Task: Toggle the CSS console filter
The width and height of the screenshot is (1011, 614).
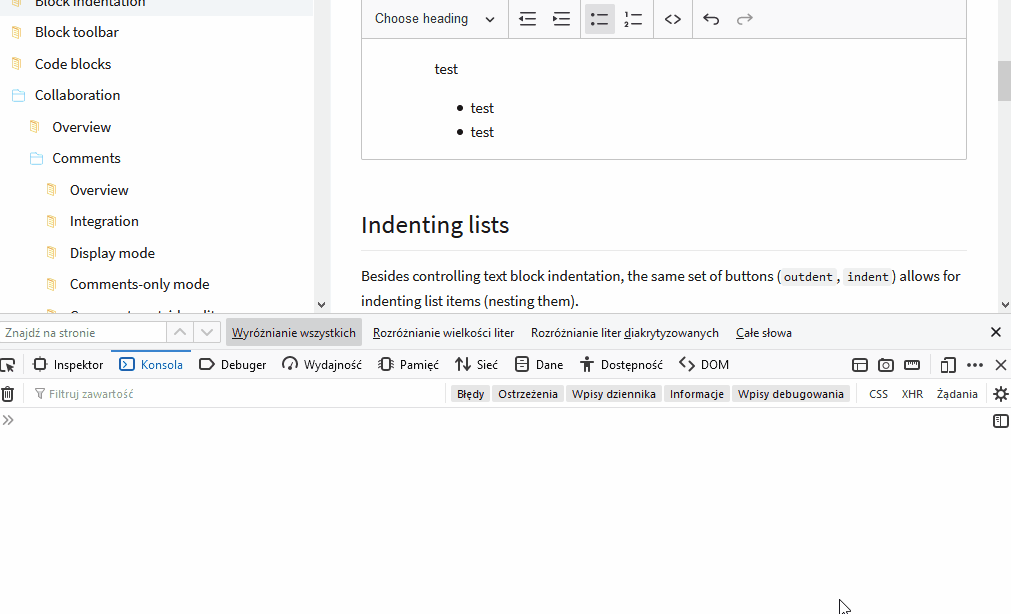Action: [x=878, y=394]
